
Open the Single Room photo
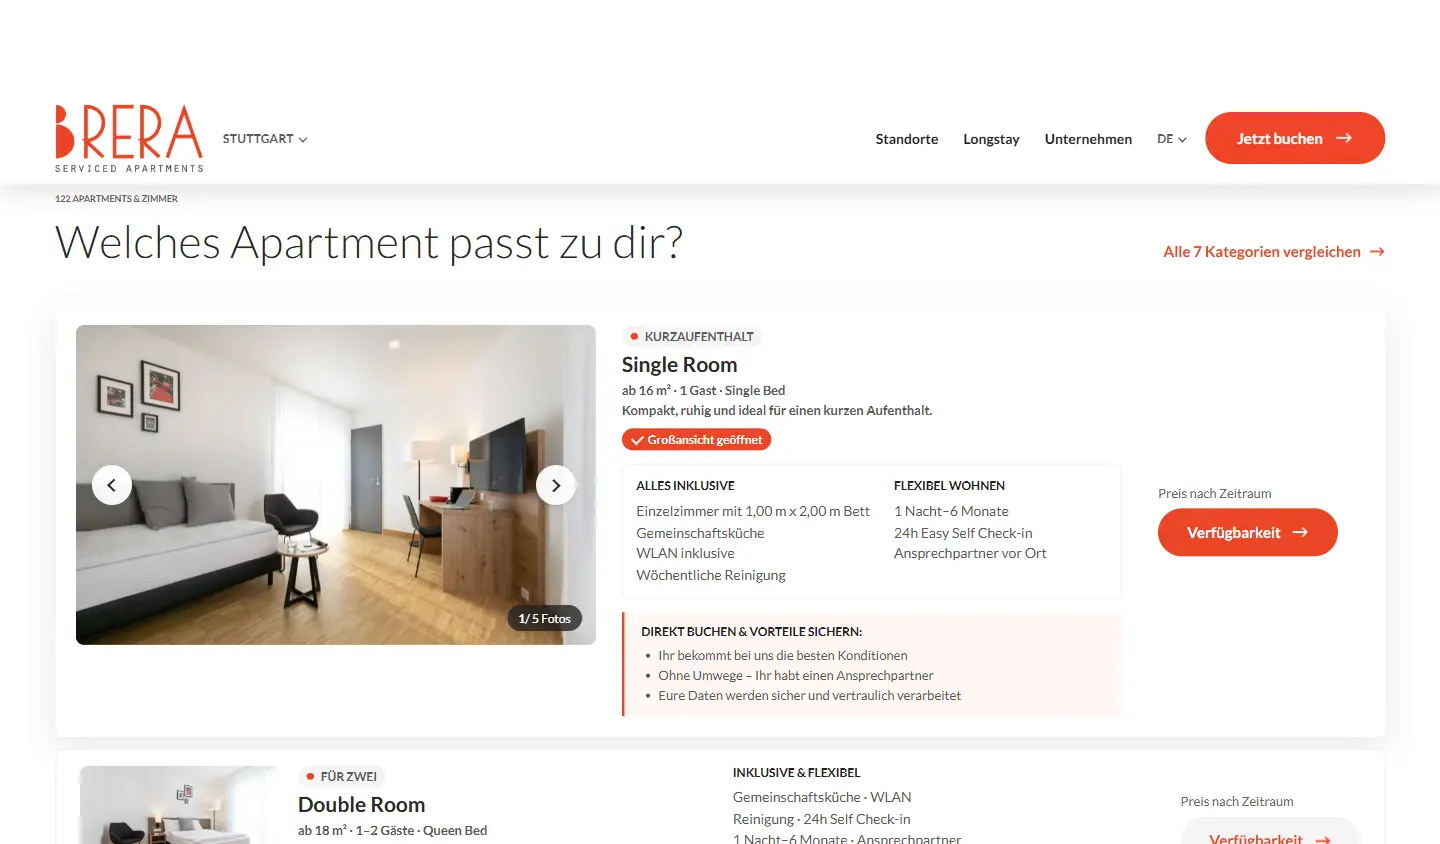[336, 485]
